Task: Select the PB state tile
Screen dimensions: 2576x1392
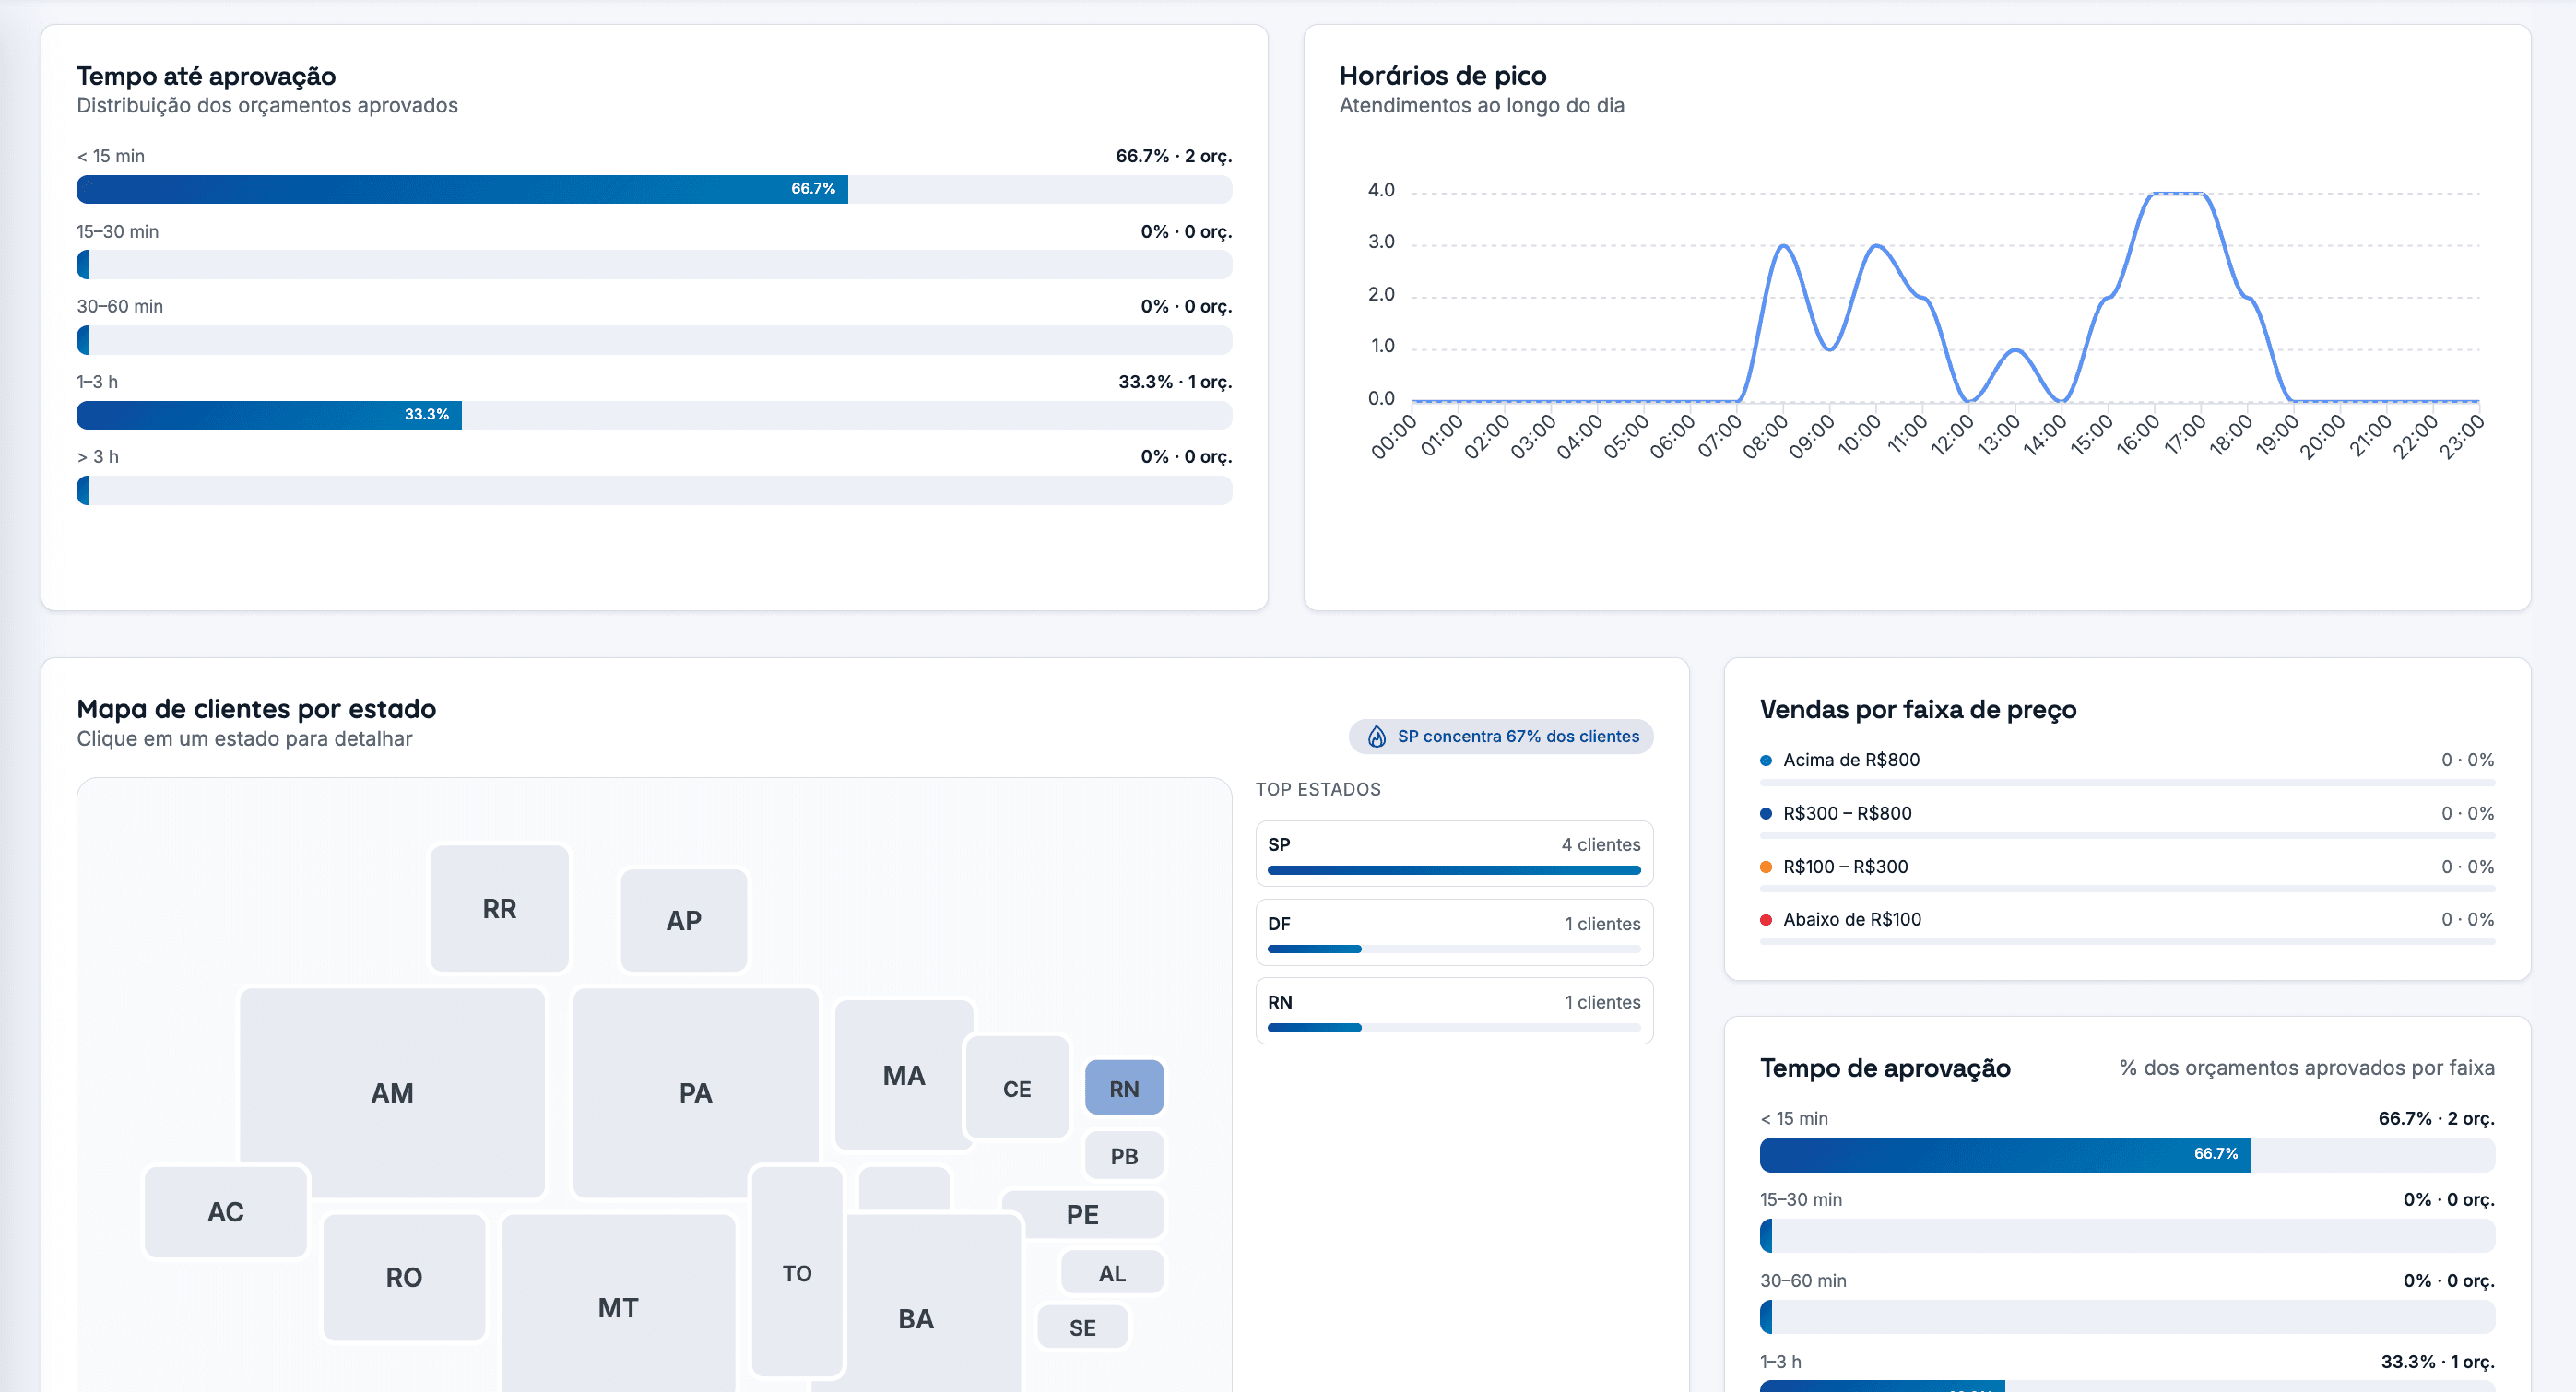Action: 1124,1157
